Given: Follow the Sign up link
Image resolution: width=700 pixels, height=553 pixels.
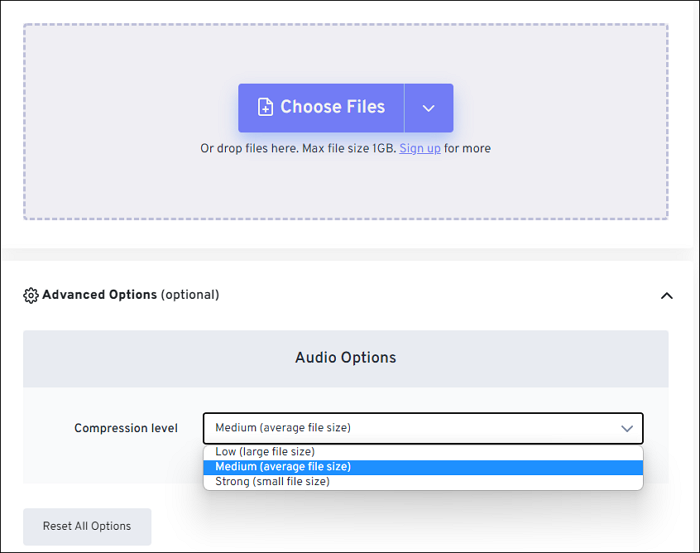Looking at the screenshot, I should coord(419,149).
